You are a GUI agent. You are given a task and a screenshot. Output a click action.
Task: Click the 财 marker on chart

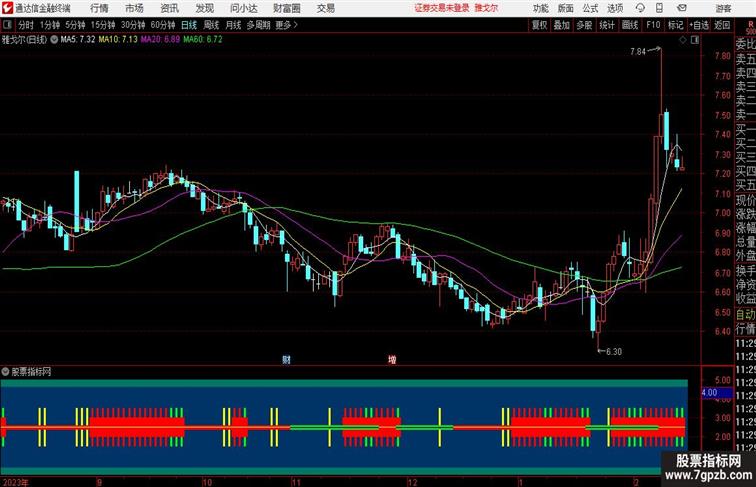[286, 360]
